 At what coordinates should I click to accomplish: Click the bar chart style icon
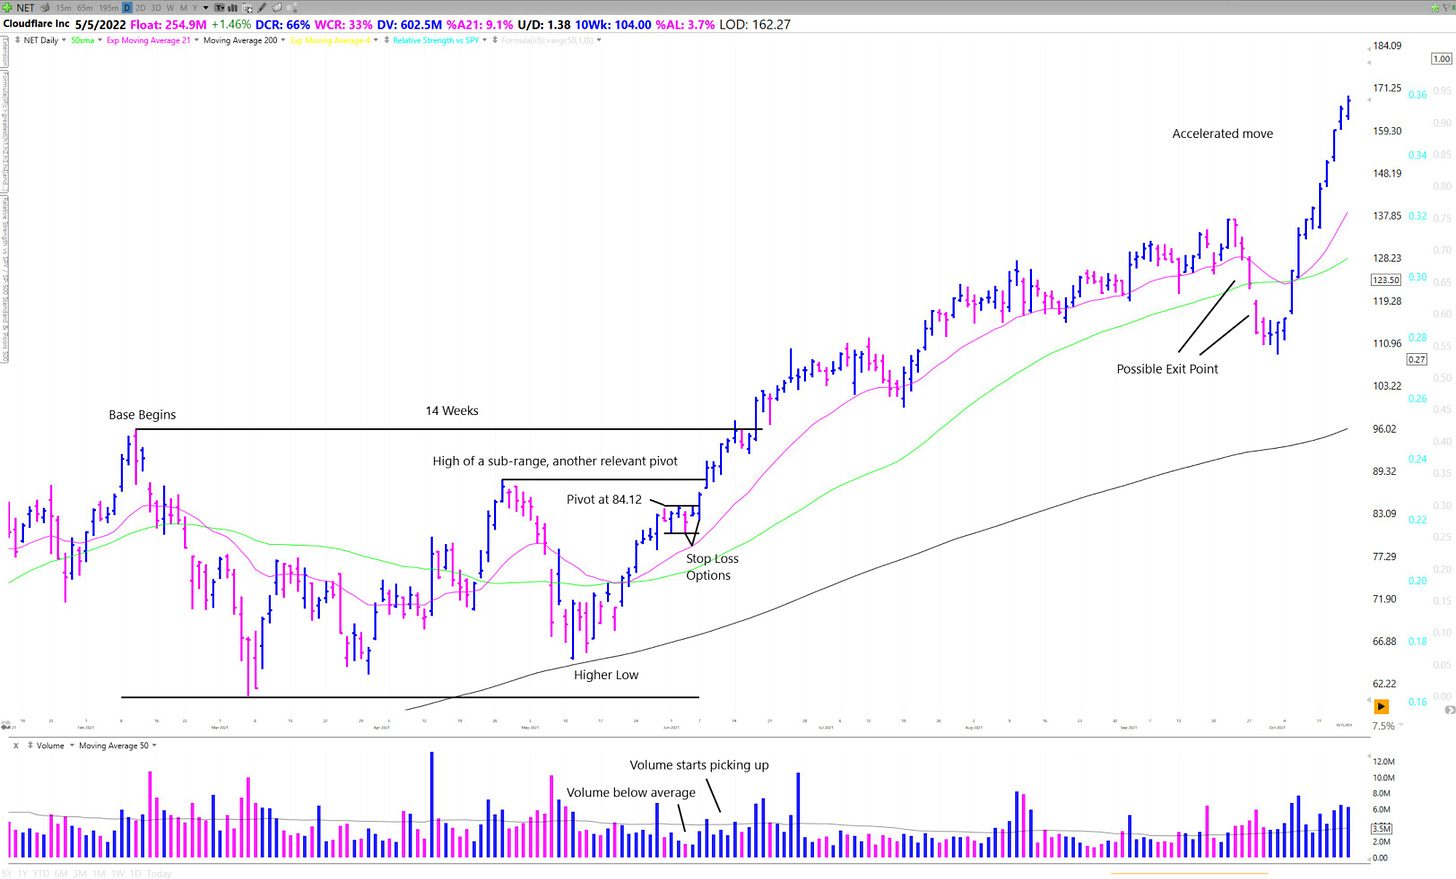tap(232, 8)
